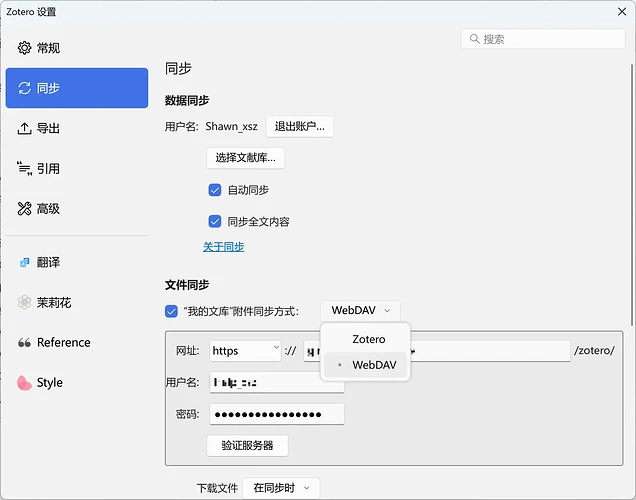Image resolution: width=636 pixels, height=500 pixels.
Task: Choose WebDAV from the sync method list
Action: pos(365,365)
